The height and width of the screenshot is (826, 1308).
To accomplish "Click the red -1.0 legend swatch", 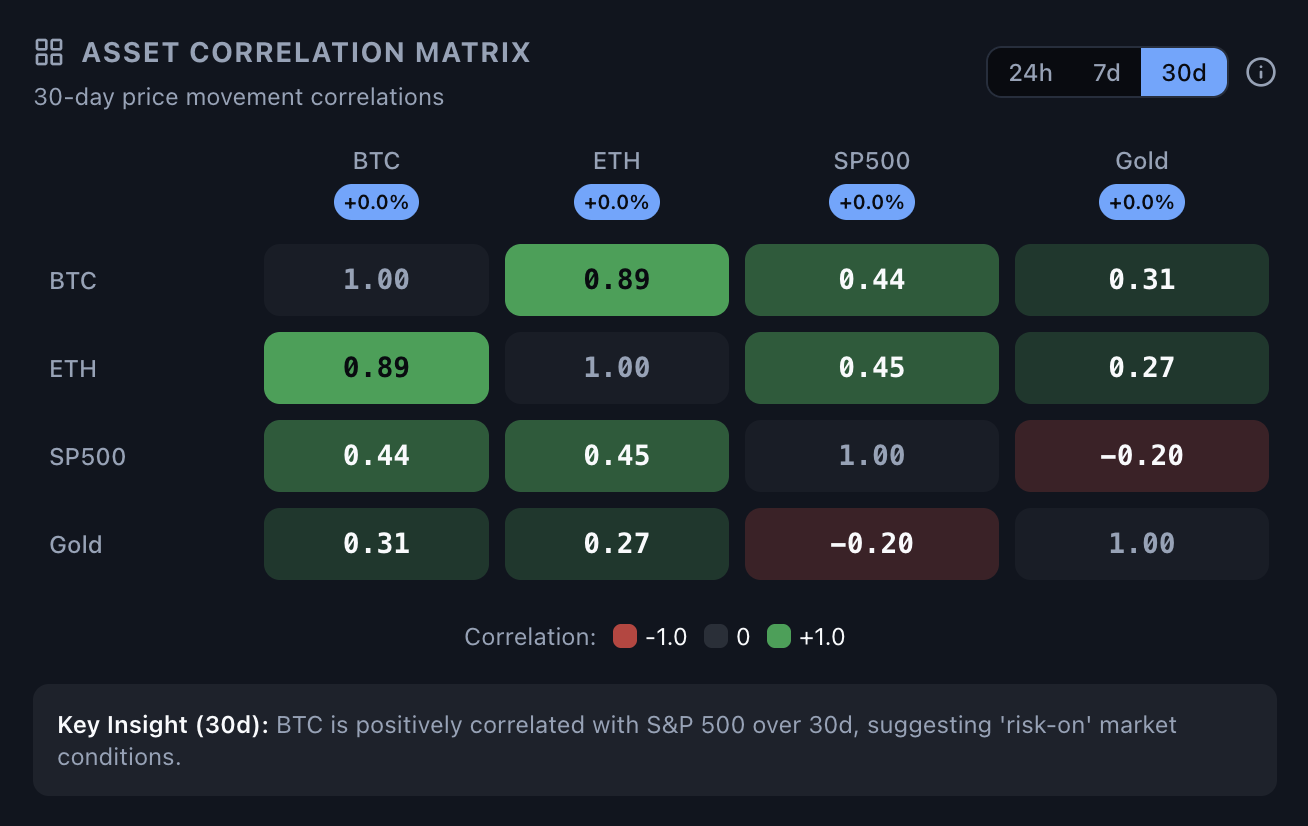I will [625, 637].
